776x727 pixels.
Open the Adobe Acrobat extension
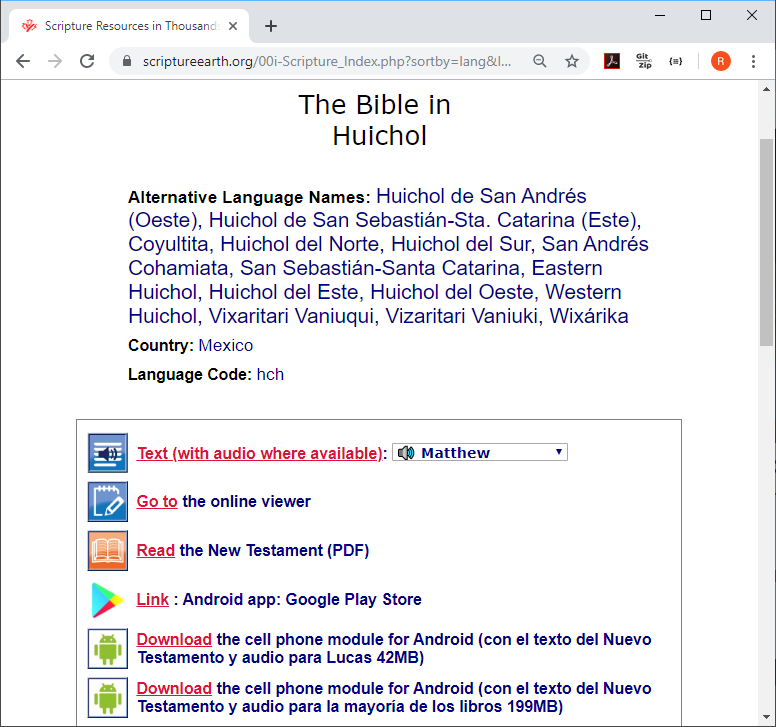tap(611, 61)
